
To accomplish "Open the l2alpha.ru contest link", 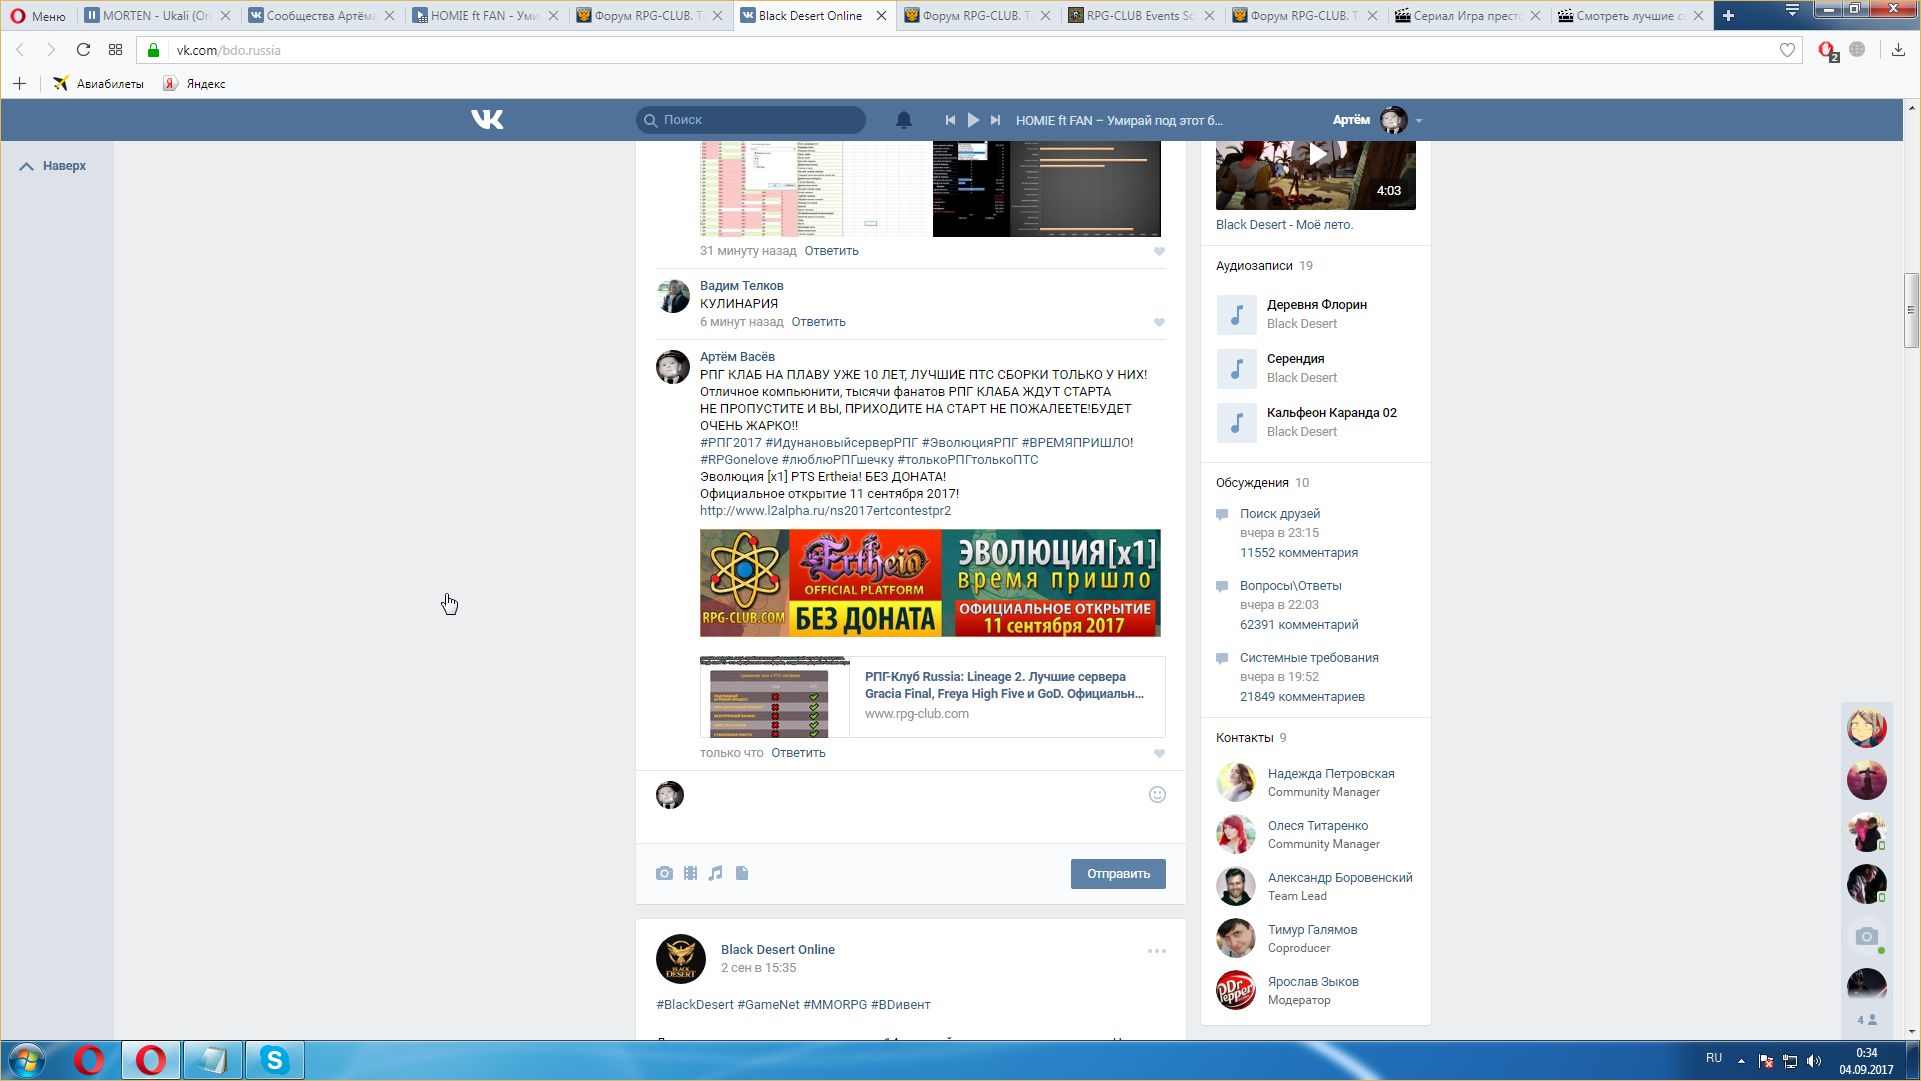I will click(825, 511).
